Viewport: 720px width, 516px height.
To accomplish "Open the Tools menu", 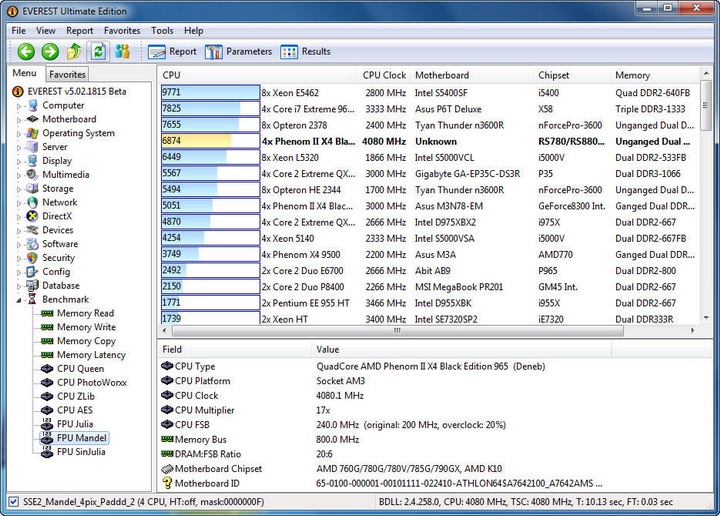I will point(162,31).
